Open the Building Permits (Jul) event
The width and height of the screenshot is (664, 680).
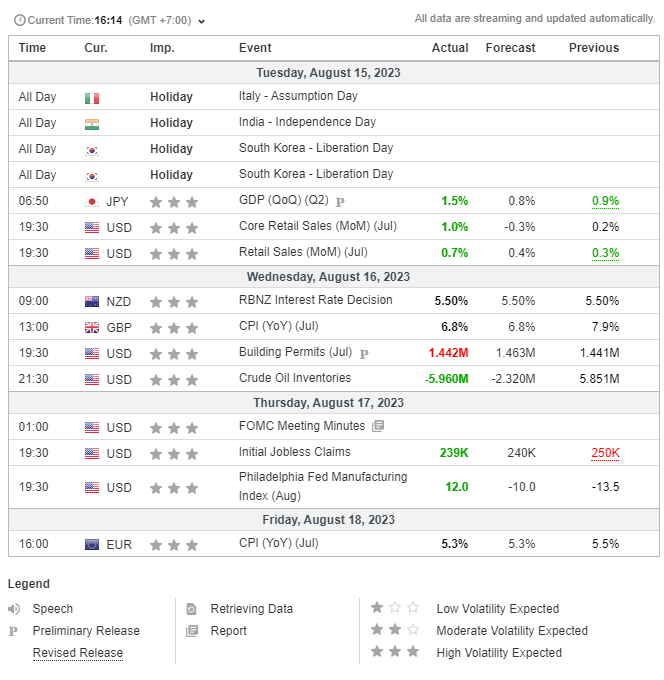pos(295,352)
